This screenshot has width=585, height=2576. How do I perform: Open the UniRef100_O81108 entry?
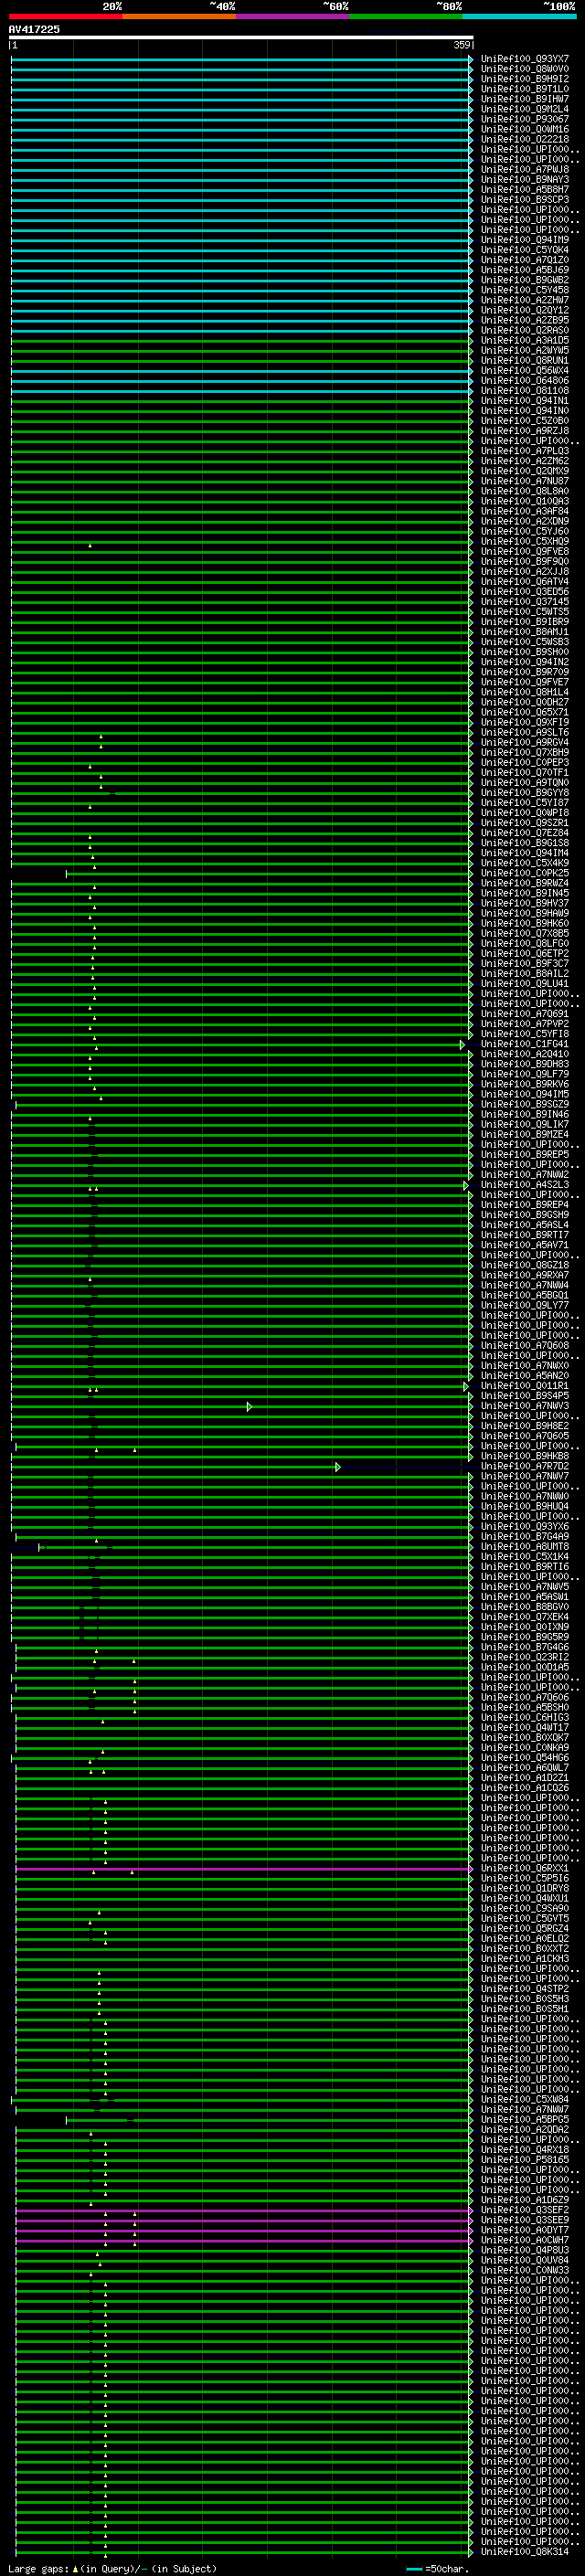[x=524, y=391]
